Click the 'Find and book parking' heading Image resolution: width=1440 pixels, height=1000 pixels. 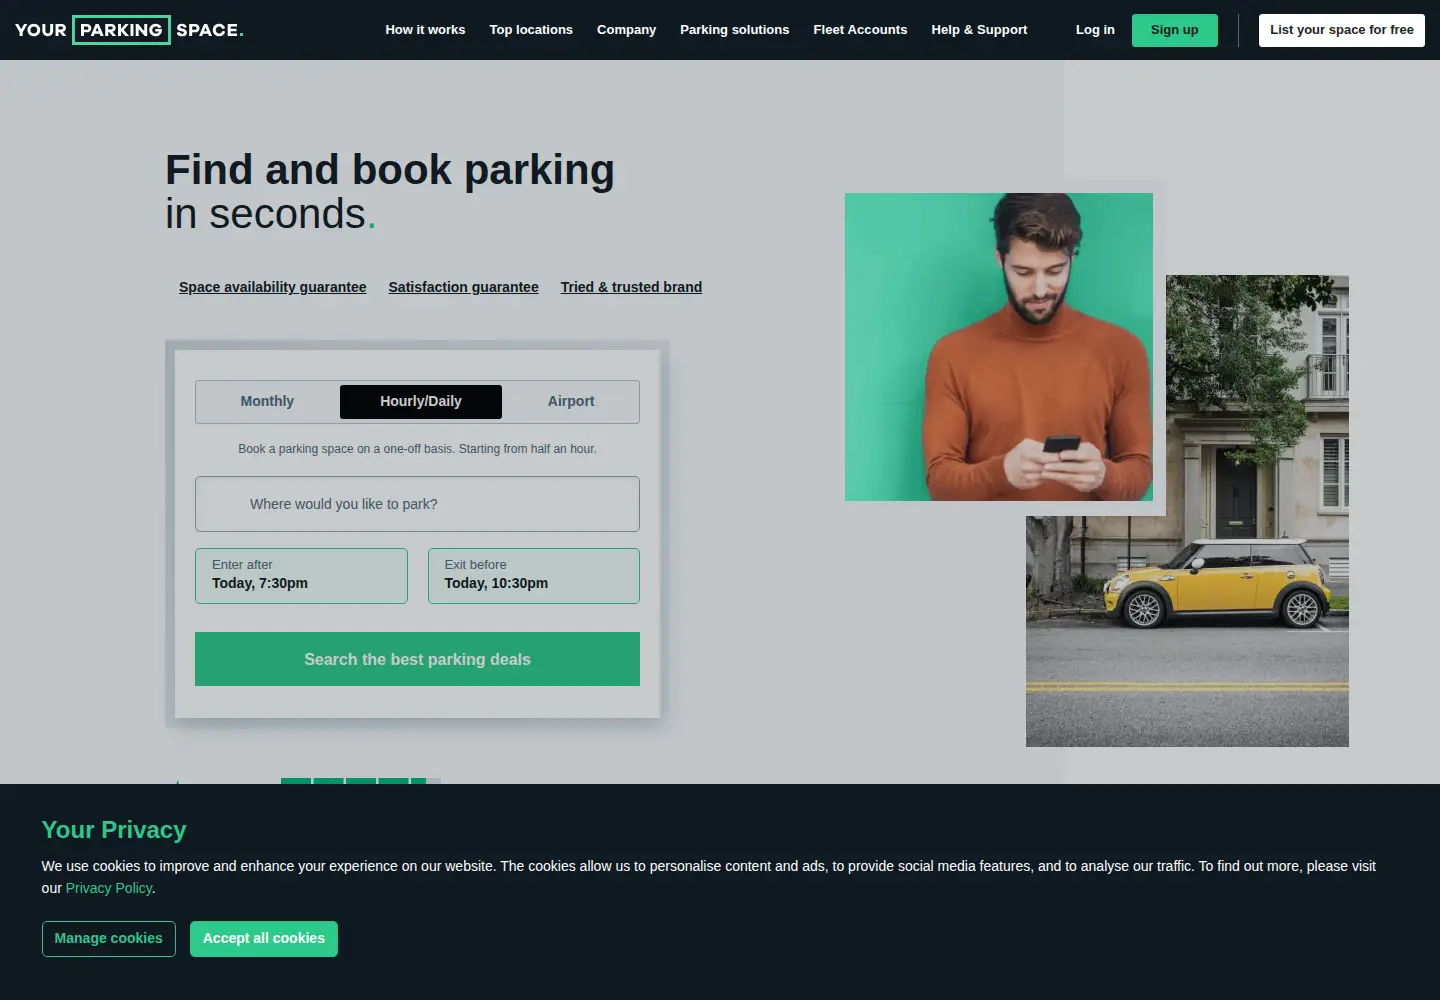click(390, 170)
